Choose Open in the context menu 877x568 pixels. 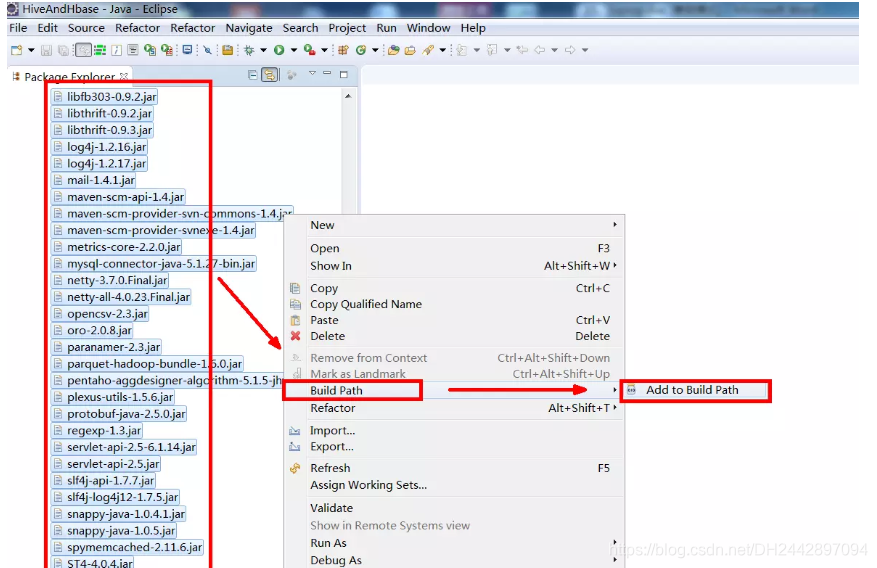click(454, 248)
